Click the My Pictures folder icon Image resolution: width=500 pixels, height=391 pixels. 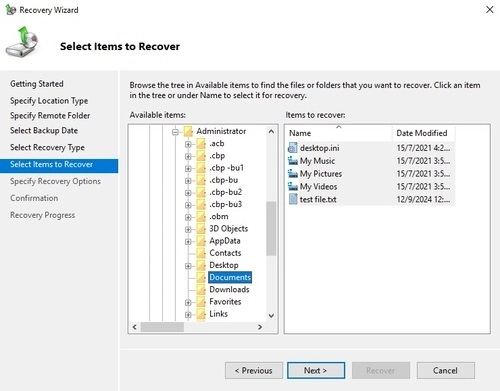293,174
